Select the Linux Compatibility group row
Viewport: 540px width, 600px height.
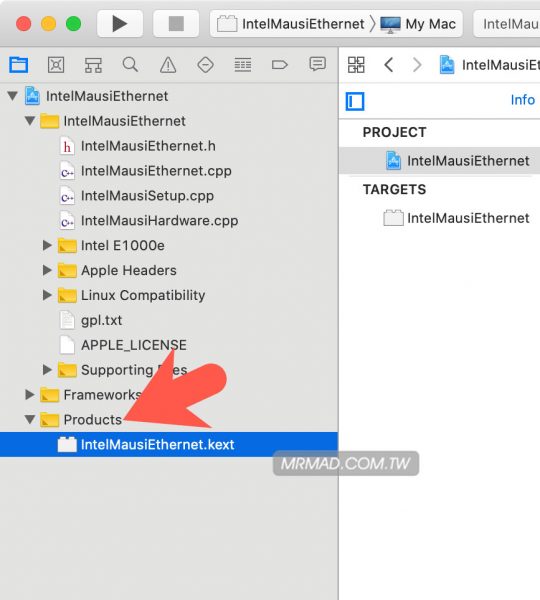point(169,295)
